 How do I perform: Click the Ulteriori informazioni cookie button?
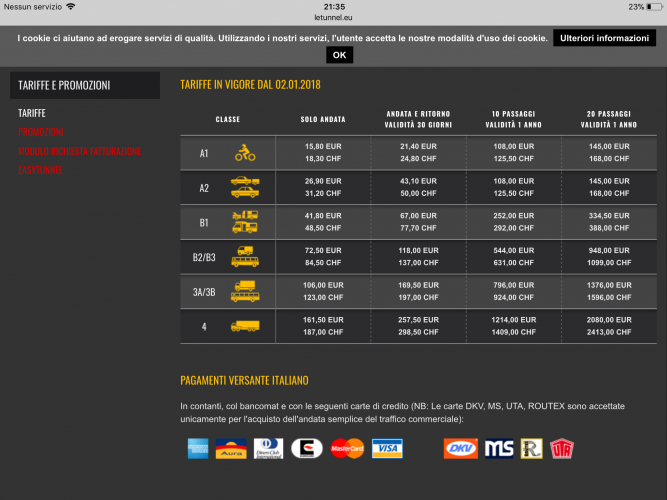coord(605,38)
